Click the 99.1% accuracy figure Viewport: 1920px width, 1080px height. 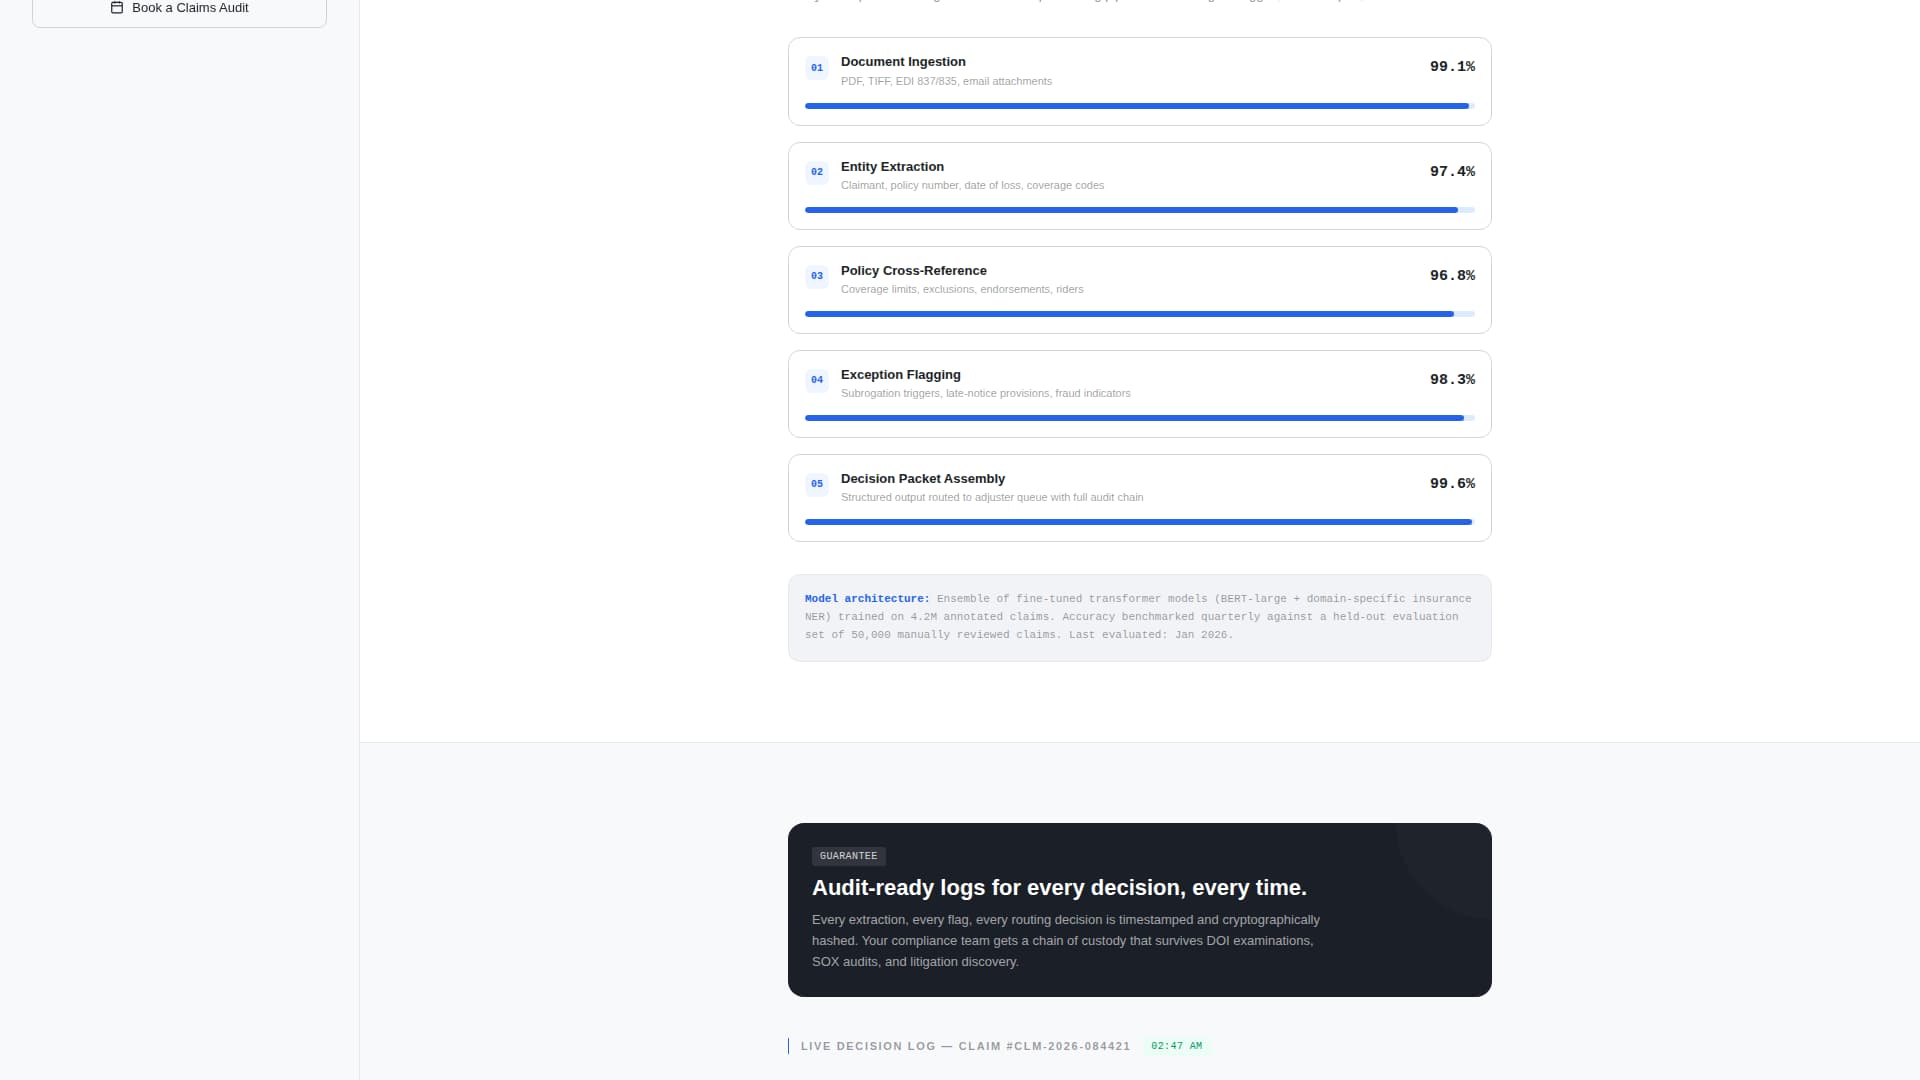click(1452, 66)
